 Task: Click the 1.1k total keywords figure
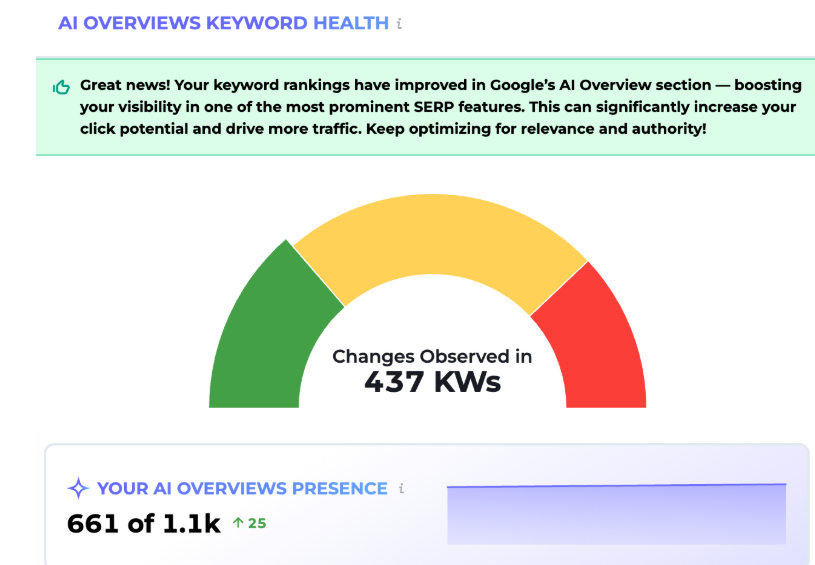(x=190, y=523)
